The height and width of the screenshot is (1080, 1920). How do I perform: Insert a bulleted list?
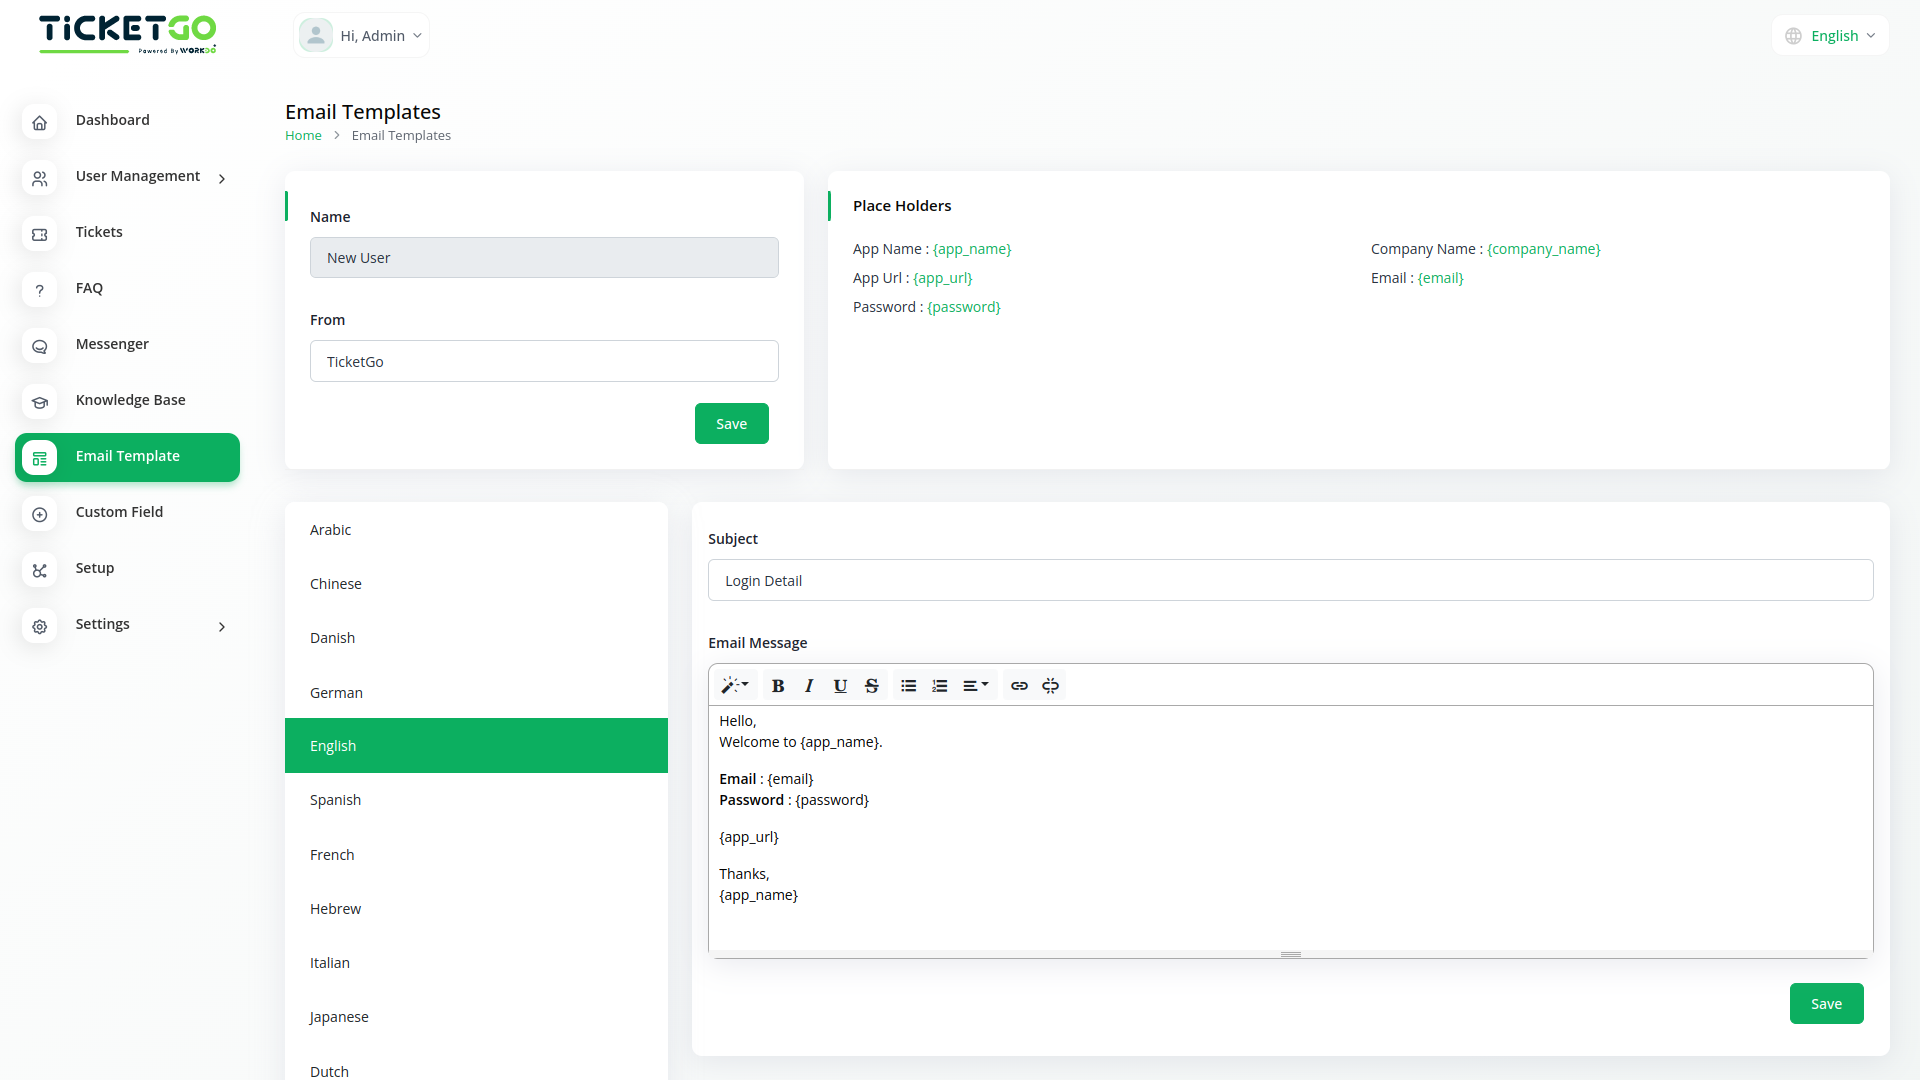click(x=908, y=685)
